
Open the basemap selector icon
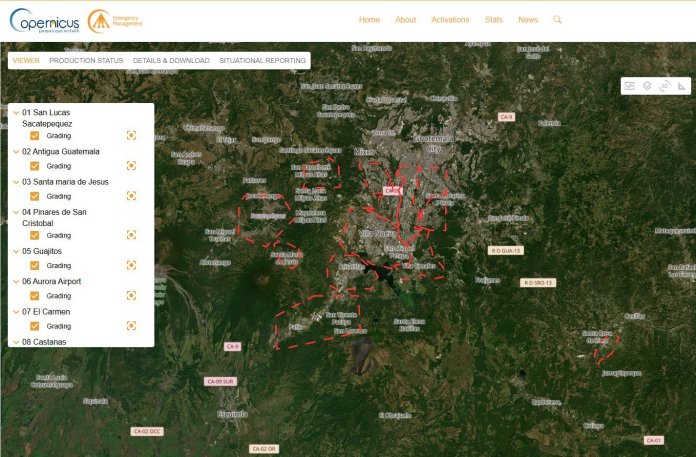coord(629,86)
